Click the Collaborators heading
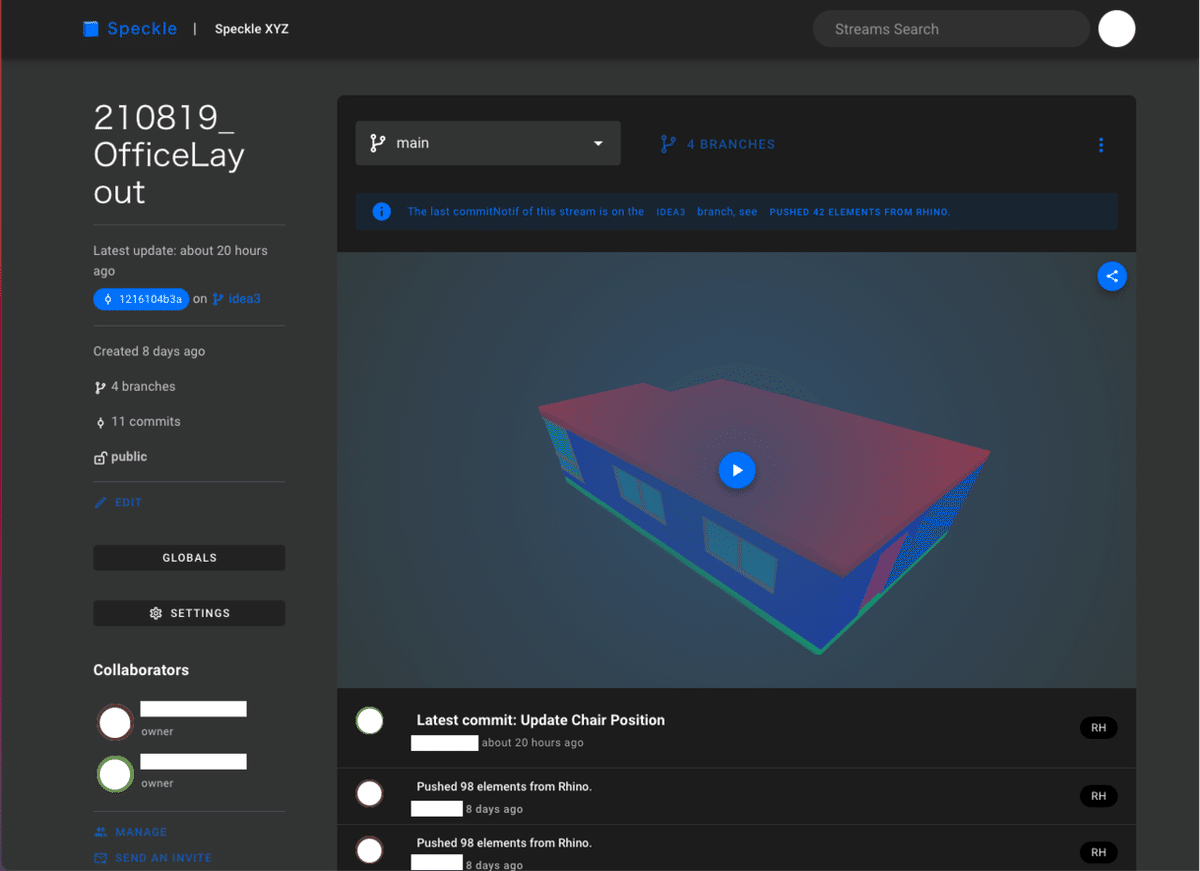Viewport: 1200px width, 871px height. coord(141,670)
